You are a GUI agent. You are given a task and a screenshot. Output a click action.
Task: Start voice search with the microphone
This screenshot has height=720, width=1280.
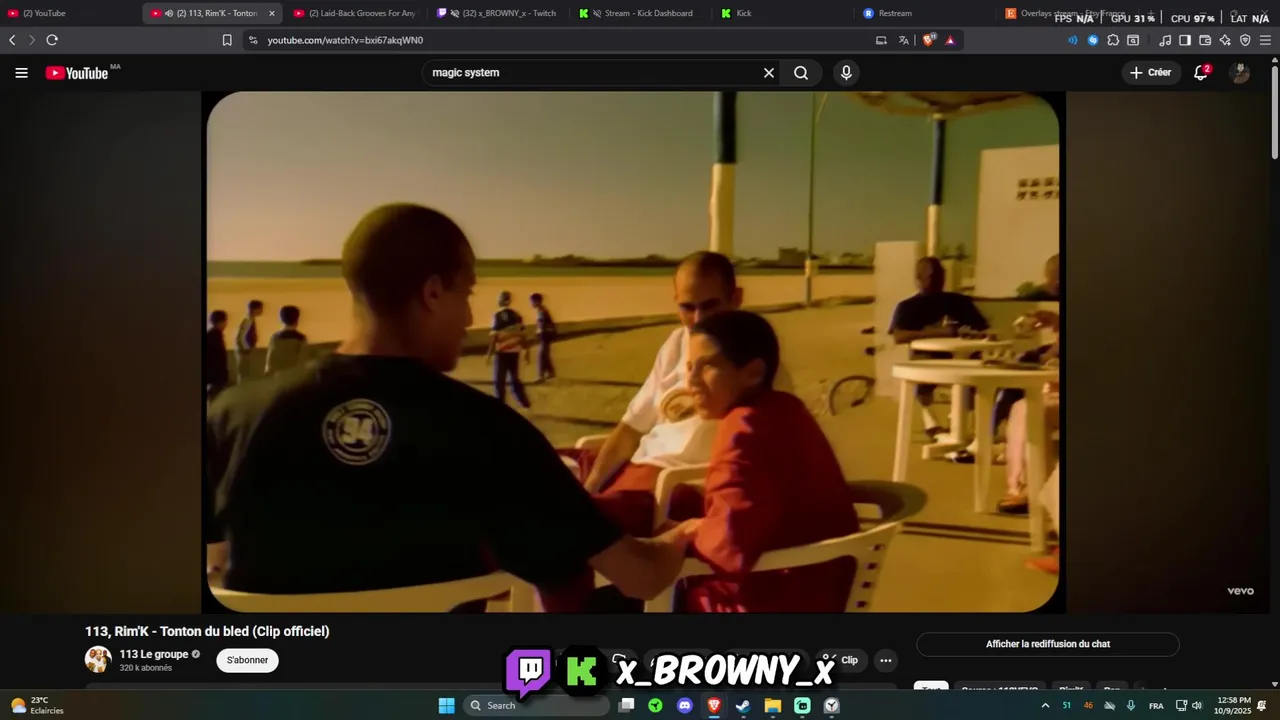tap(846, 73)
